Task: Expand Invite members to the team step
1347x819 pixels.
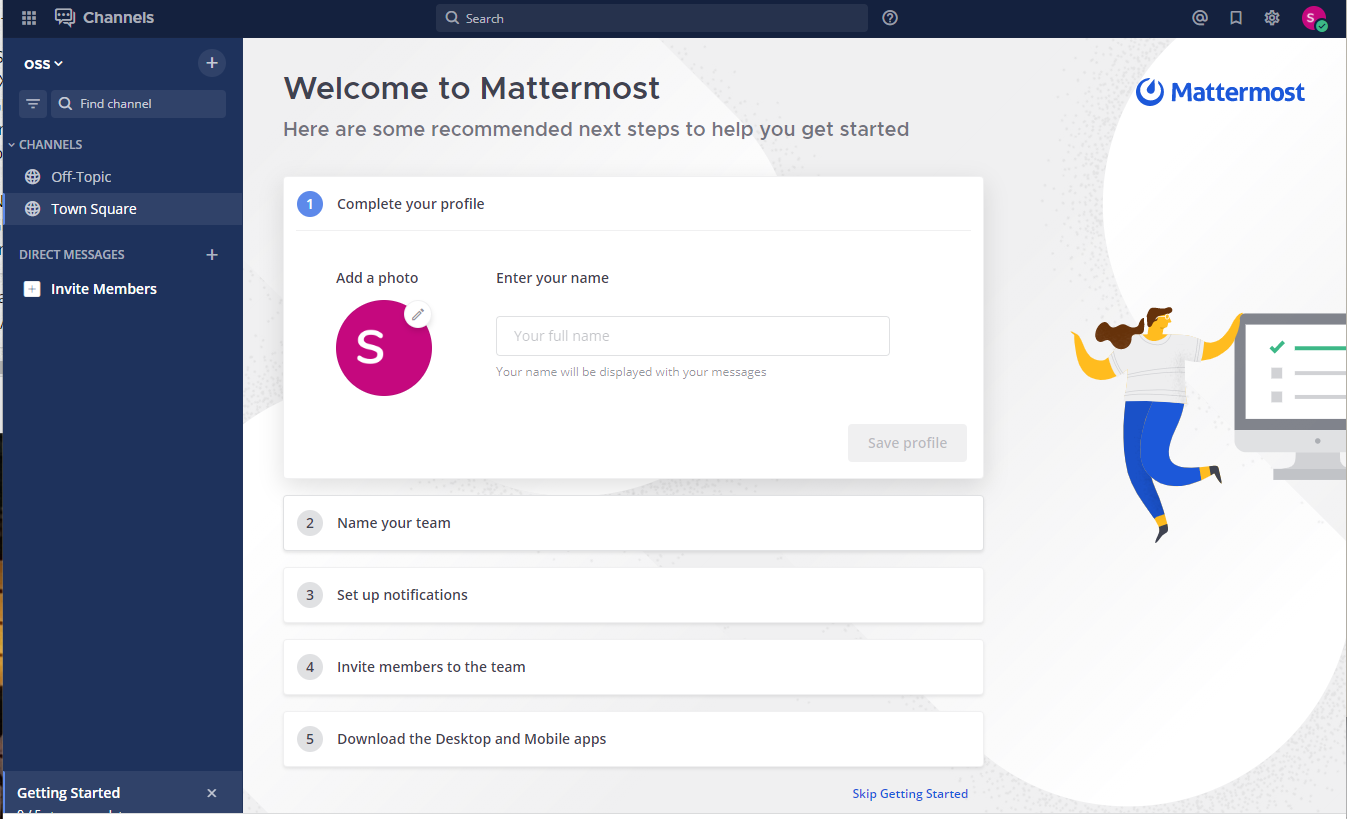Action: pos(633,667)
